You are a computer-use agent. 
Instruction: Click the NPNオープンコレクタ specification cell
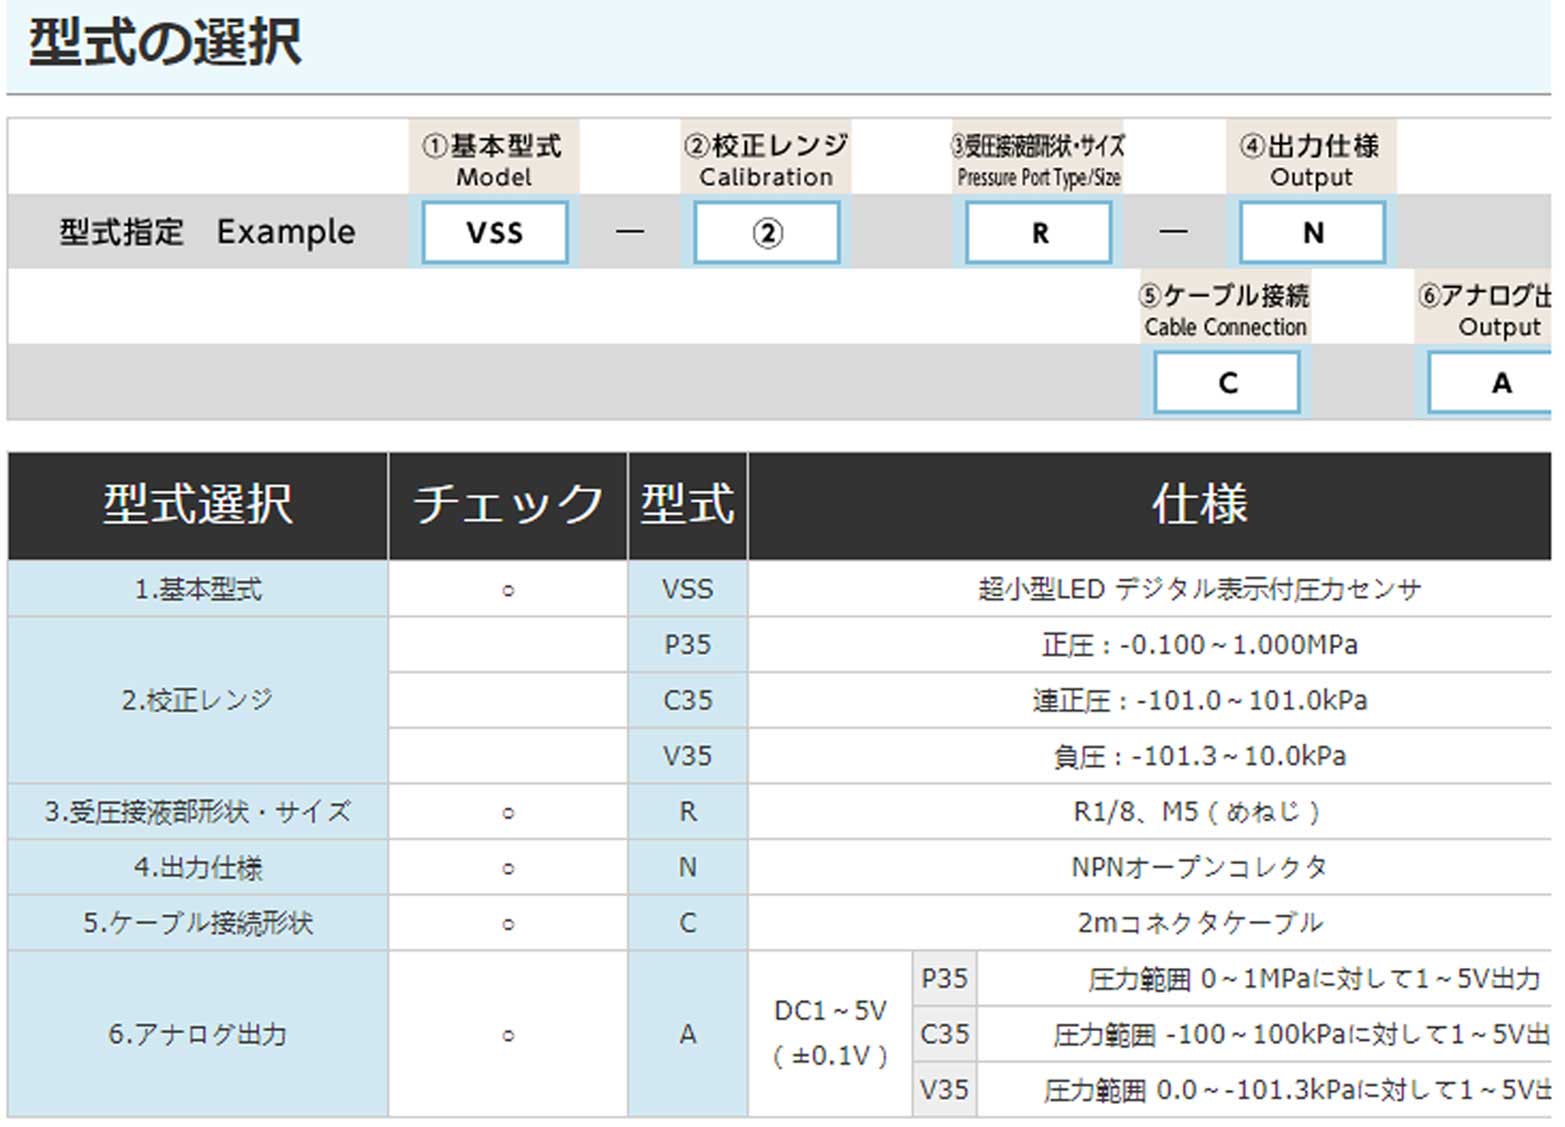[1198, 868]
